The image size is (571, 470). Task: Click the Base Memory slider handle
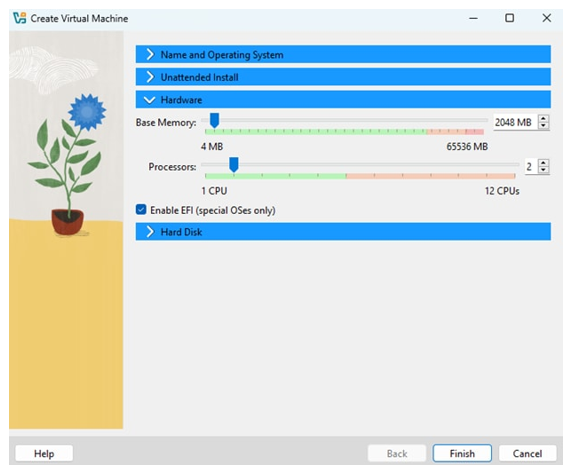tap(214, 120)
